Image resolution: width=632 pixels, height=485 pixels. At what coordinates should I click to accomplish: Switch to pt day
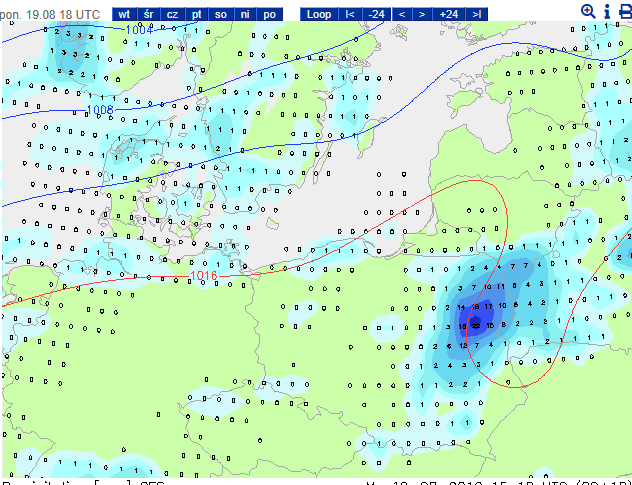pos(196,14)
